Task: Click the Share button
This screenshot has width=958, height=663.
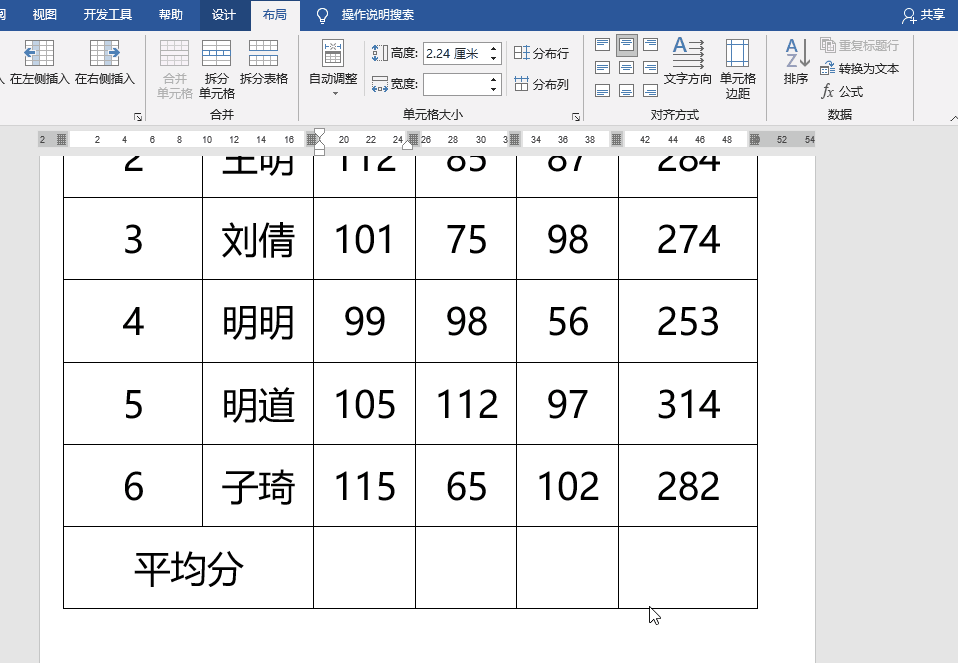Action: click(924, 15)
